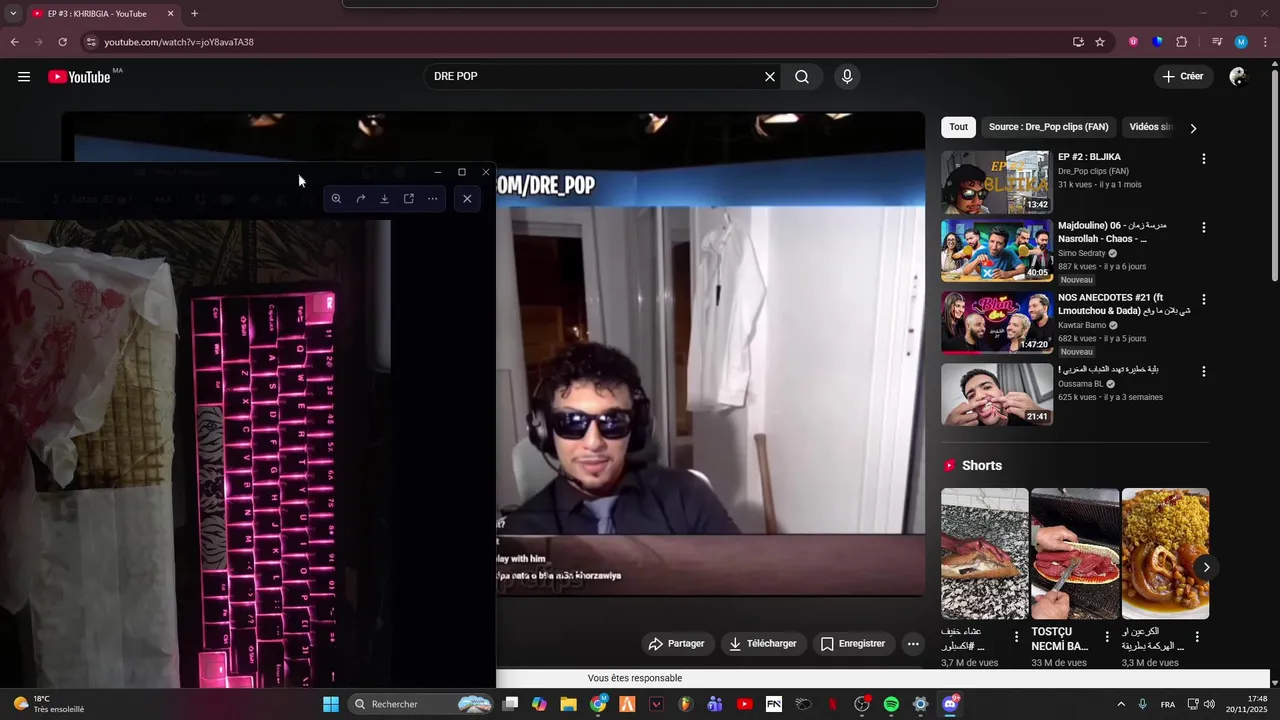The height and width of the screenshot is (720, 1280).
Task: View site information in the address bar
Action: point(90,42)
